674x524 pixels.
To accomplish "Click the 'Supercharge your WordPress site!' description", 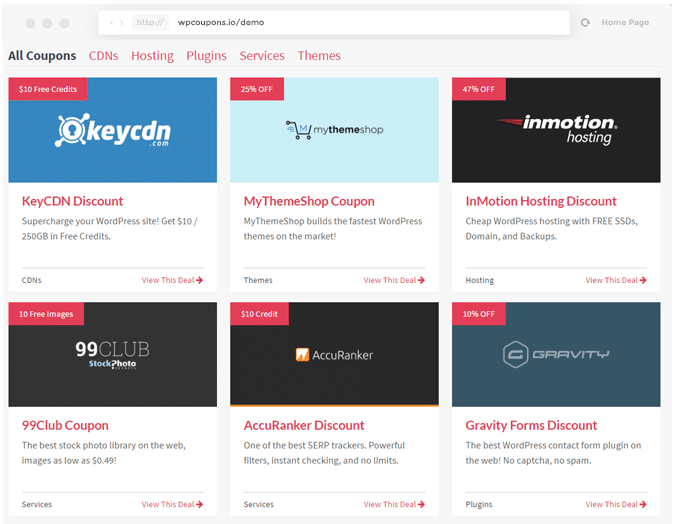I will point(110,229).
